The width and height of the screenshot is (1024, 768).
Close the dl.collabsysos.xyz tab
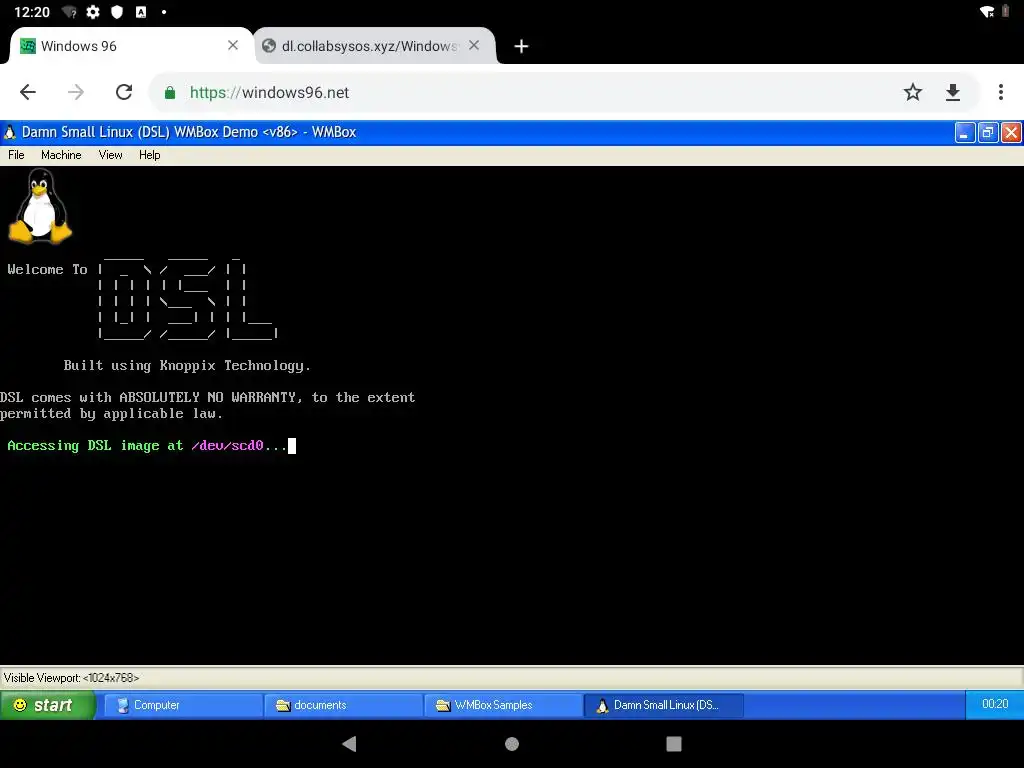[x=474, y=45]
